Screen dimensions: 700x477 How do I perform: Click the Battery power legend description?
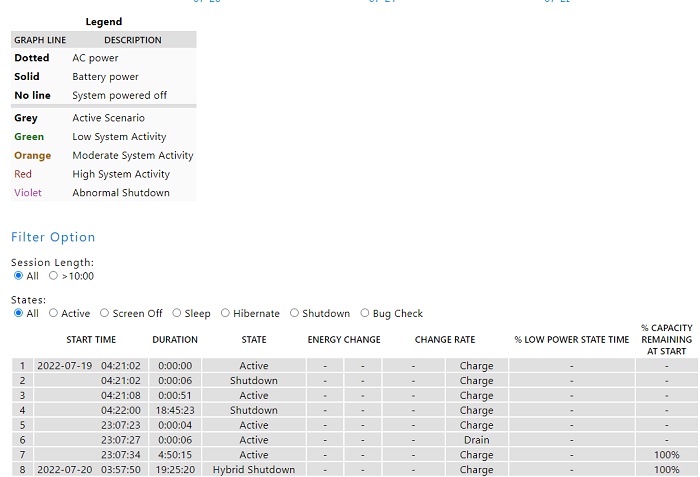pyautogui.click(x=105, y=77)
